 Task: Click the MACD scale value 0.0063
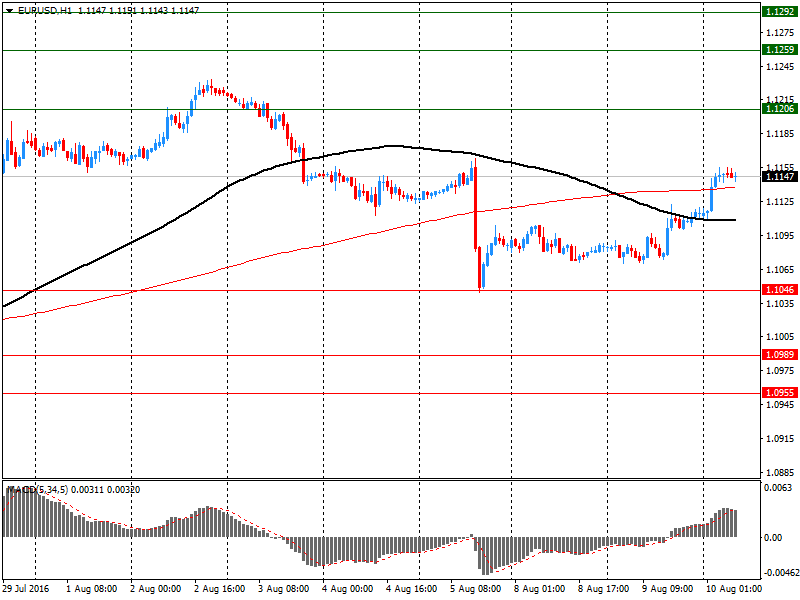pyautogui.click(x=778, y=488)
